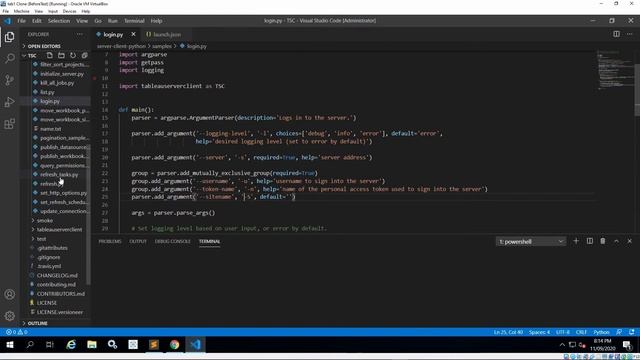Click the Python language mode indicator
The image size is (640, 360).
[x=601, y=332]
